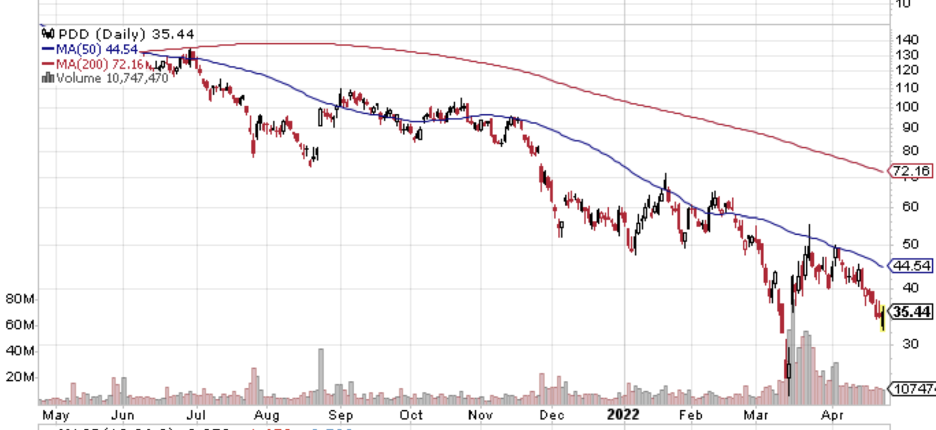Click the Dec label on date axis
Screen dimensions: 936x430
(552, 414)
